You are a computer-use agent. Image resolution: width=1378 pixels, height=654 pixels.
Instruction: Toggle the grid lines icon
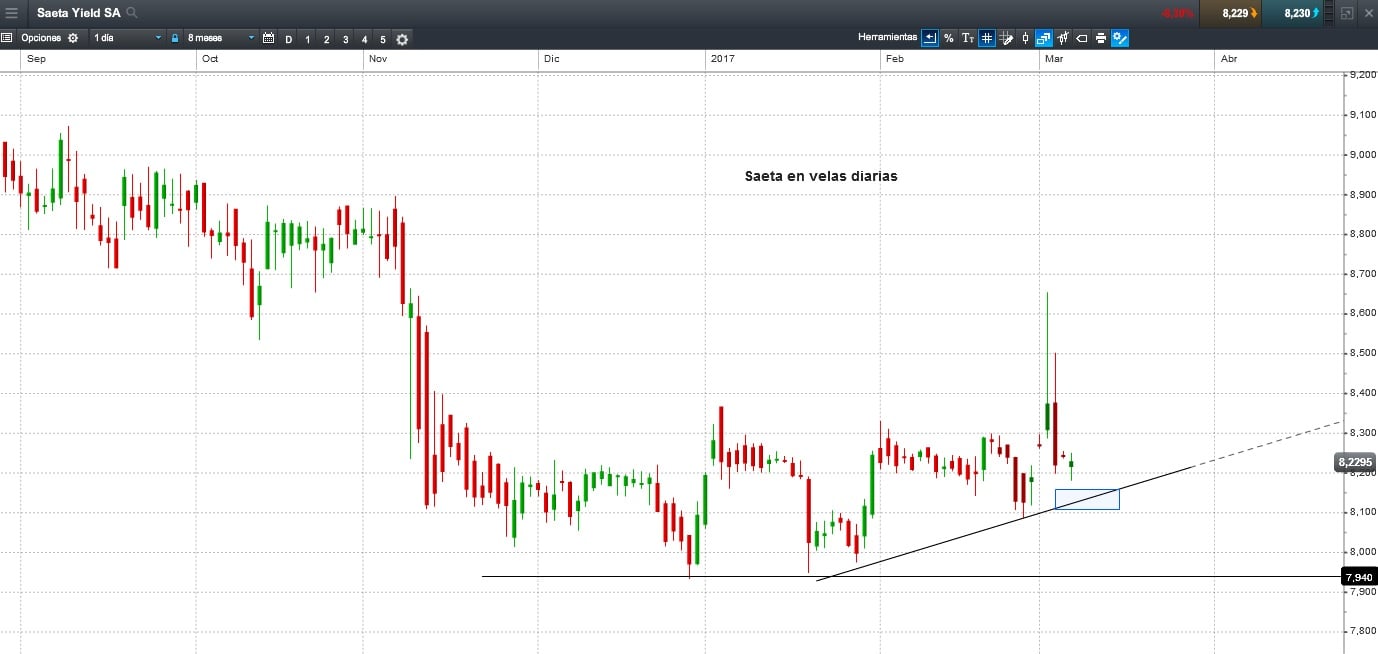(x=987, y=38)
